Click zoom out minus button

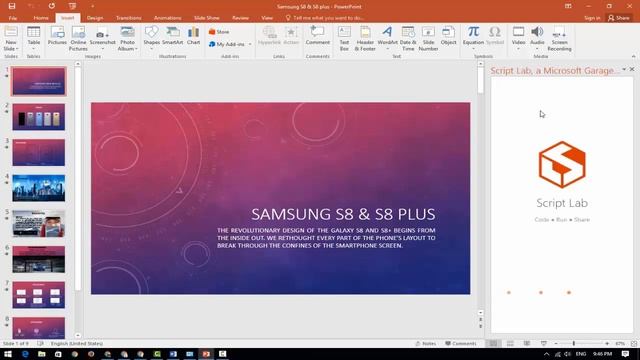556,344
